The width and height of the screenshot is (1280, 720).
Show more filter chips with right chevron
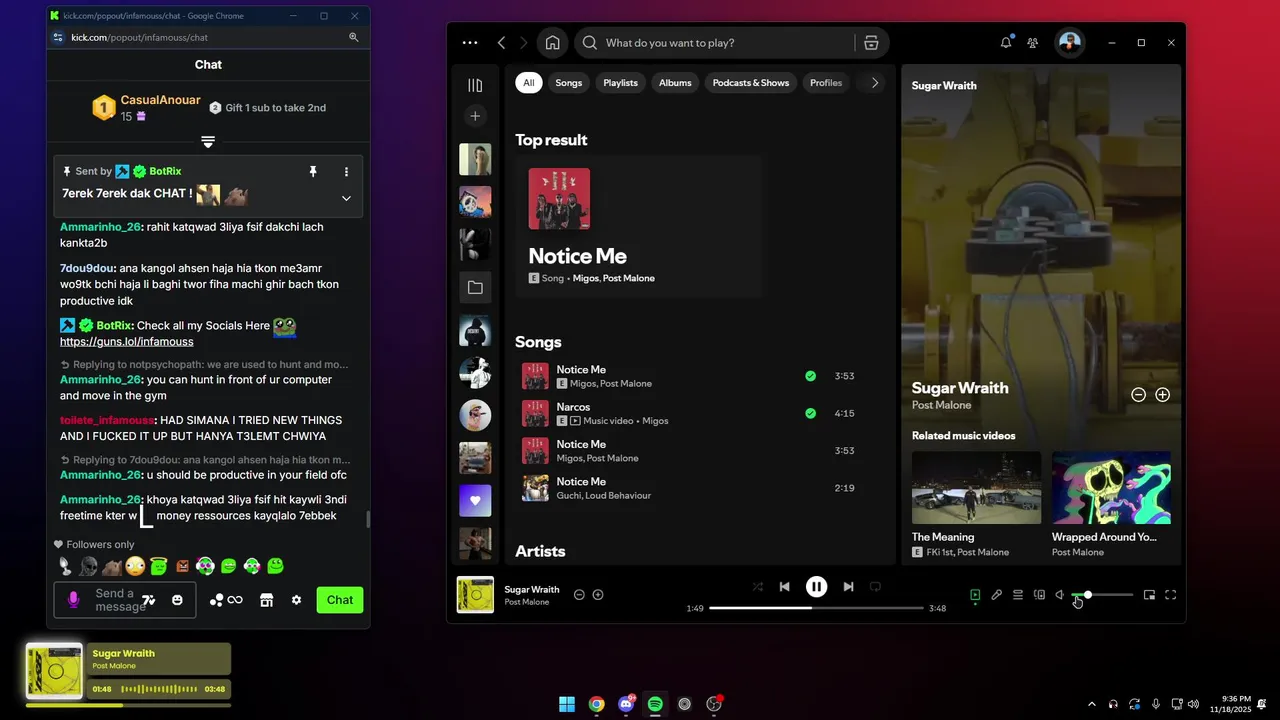pos(875,83)
